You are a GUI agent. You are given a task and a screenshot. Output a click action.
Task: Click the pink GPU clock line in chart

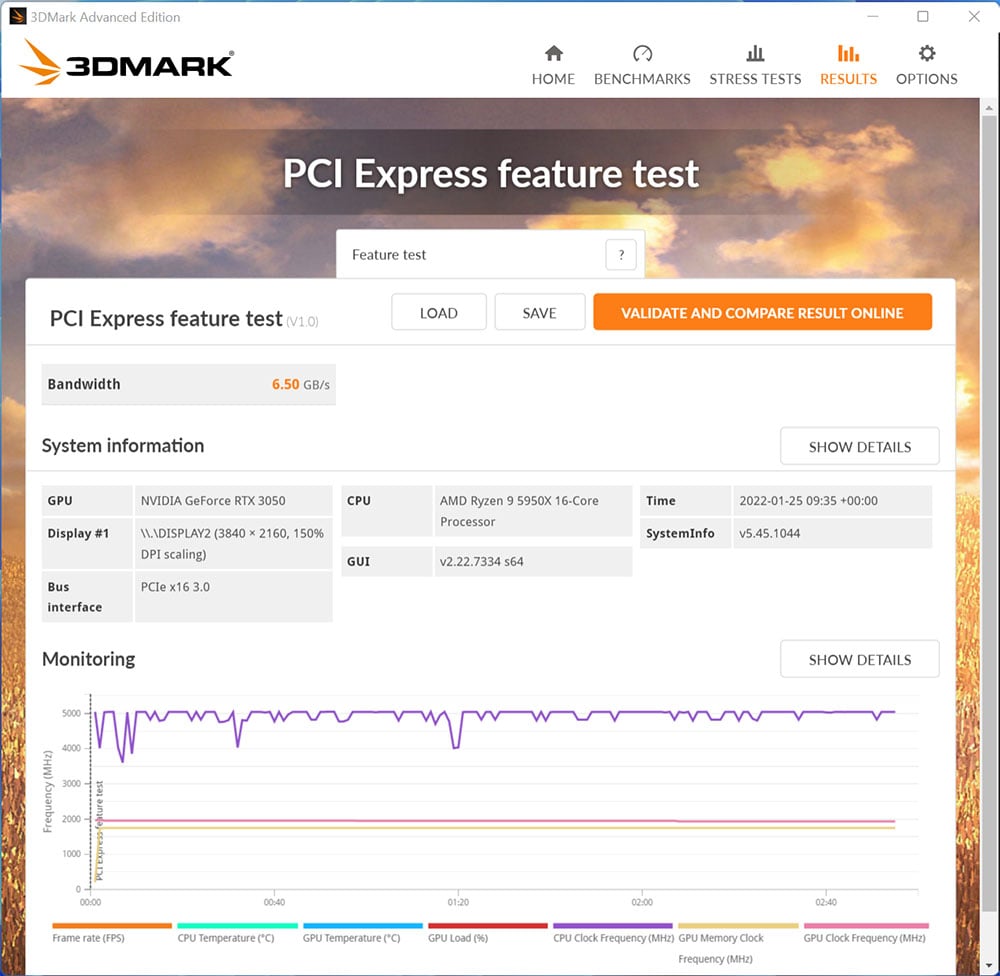pos(497,821)
